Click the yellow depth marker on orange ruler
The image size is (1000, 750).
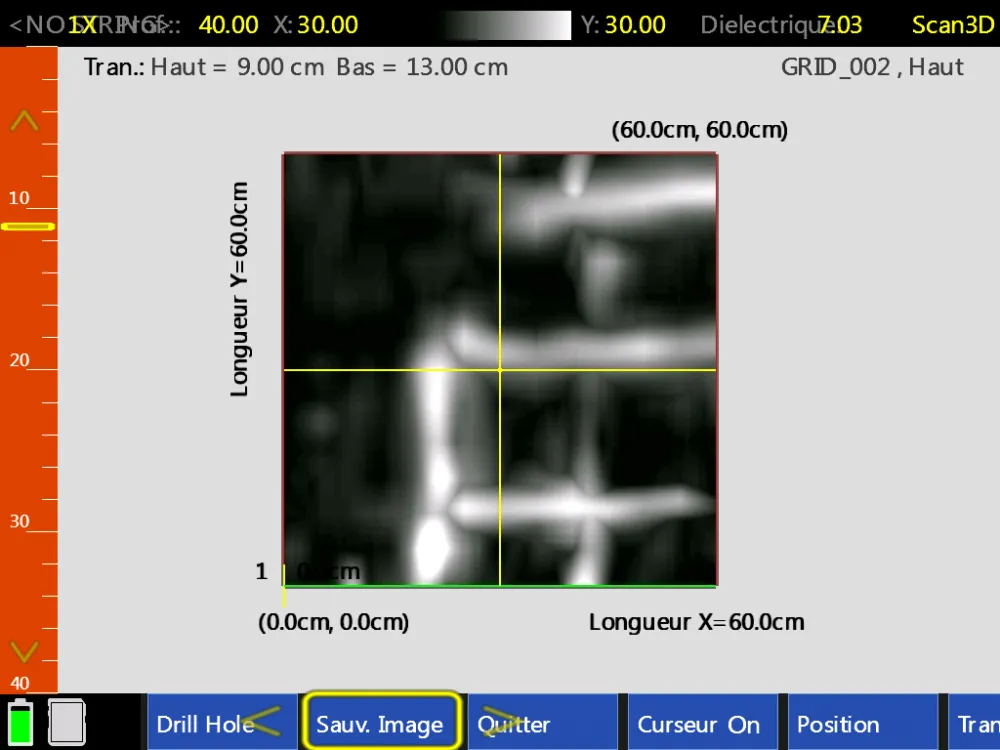coord(28,226)
